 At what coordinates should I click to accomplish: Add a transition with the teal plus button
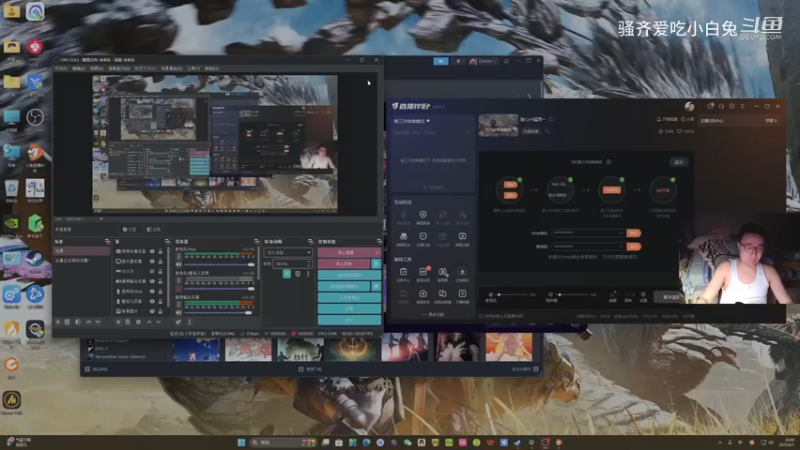tap(287, 274)
